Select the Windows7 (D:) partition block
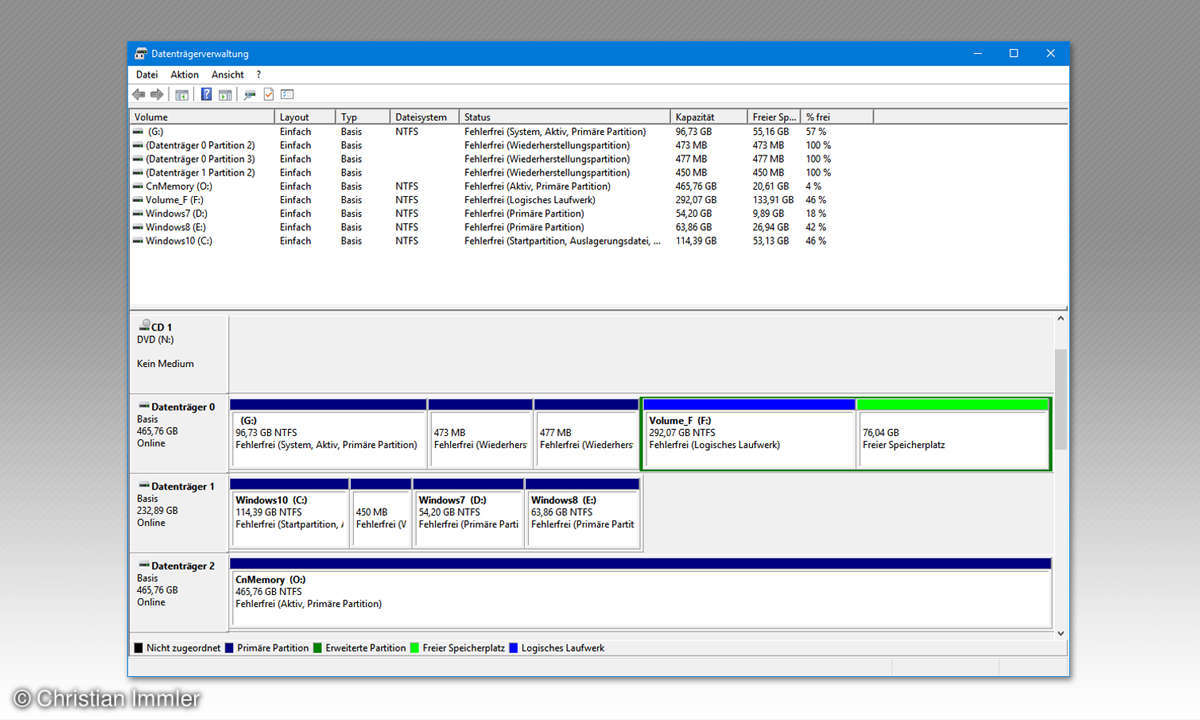This screenshot has width=1200, height=720. pyautogui.click(x=469, y=513)
